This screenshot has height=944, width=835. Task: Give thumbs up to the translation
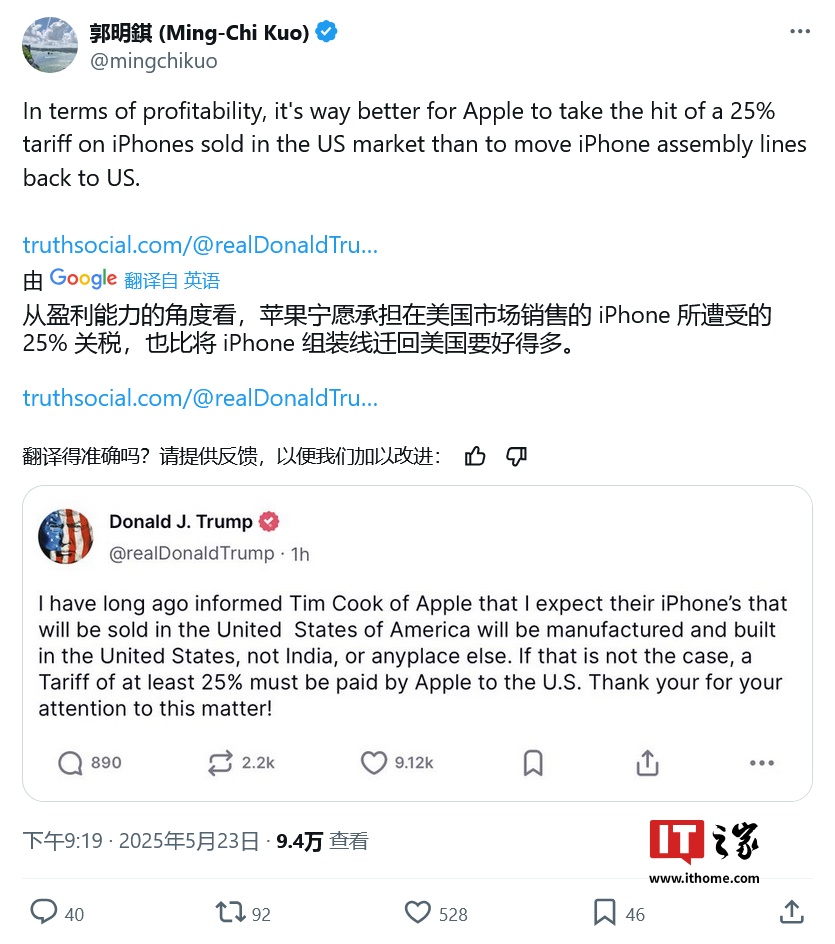pos(475,456)
